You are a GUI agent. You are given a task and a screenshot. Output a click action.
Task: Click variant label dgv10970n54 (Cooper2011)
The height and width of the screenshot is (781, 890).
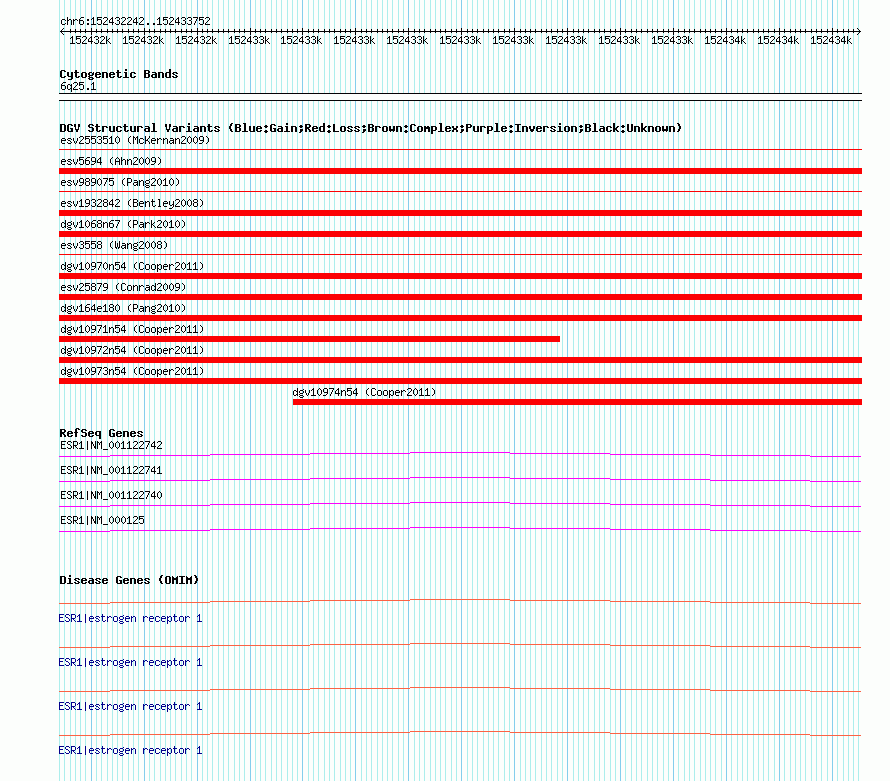coord(132,266)
